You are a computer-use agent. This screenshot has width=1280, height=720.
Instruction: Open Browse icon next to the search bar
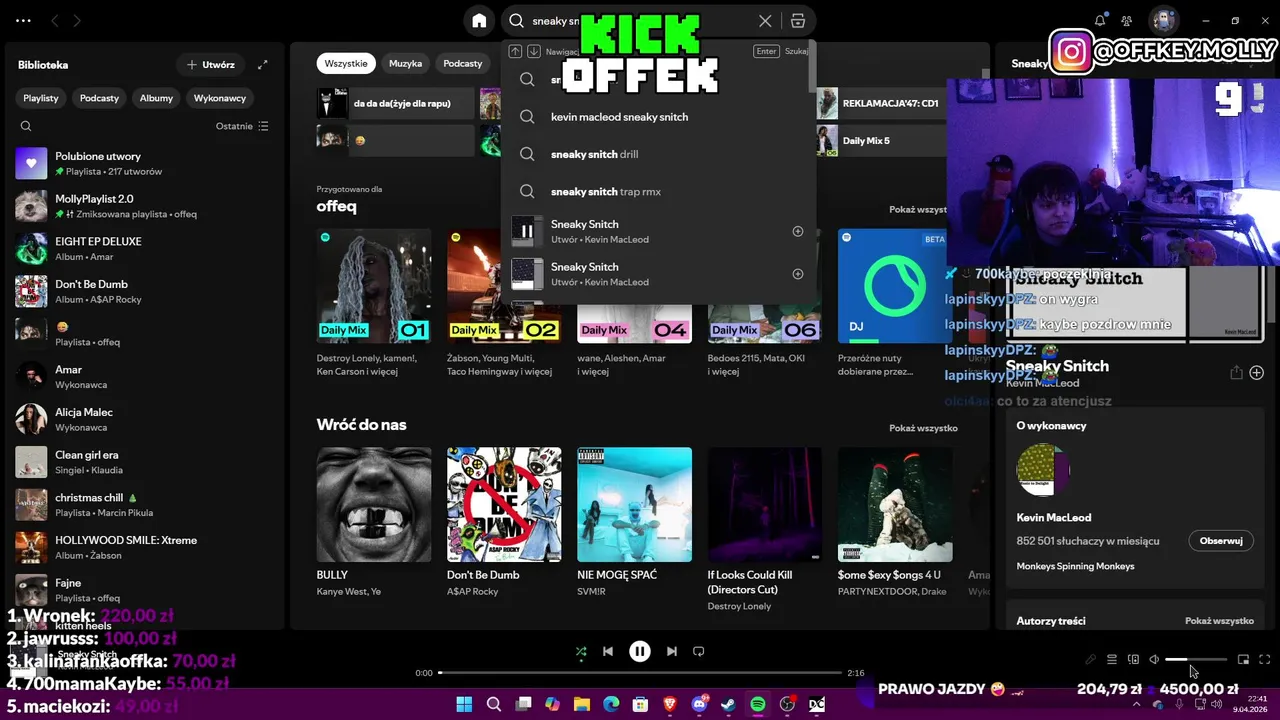(x=797, y=21)
